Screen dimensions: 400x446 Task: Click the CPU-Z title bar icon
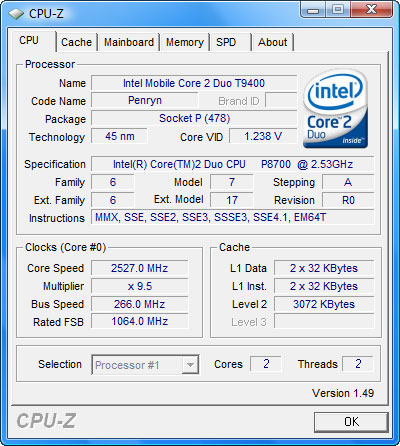pyautogui.click(x=16, y=14)
